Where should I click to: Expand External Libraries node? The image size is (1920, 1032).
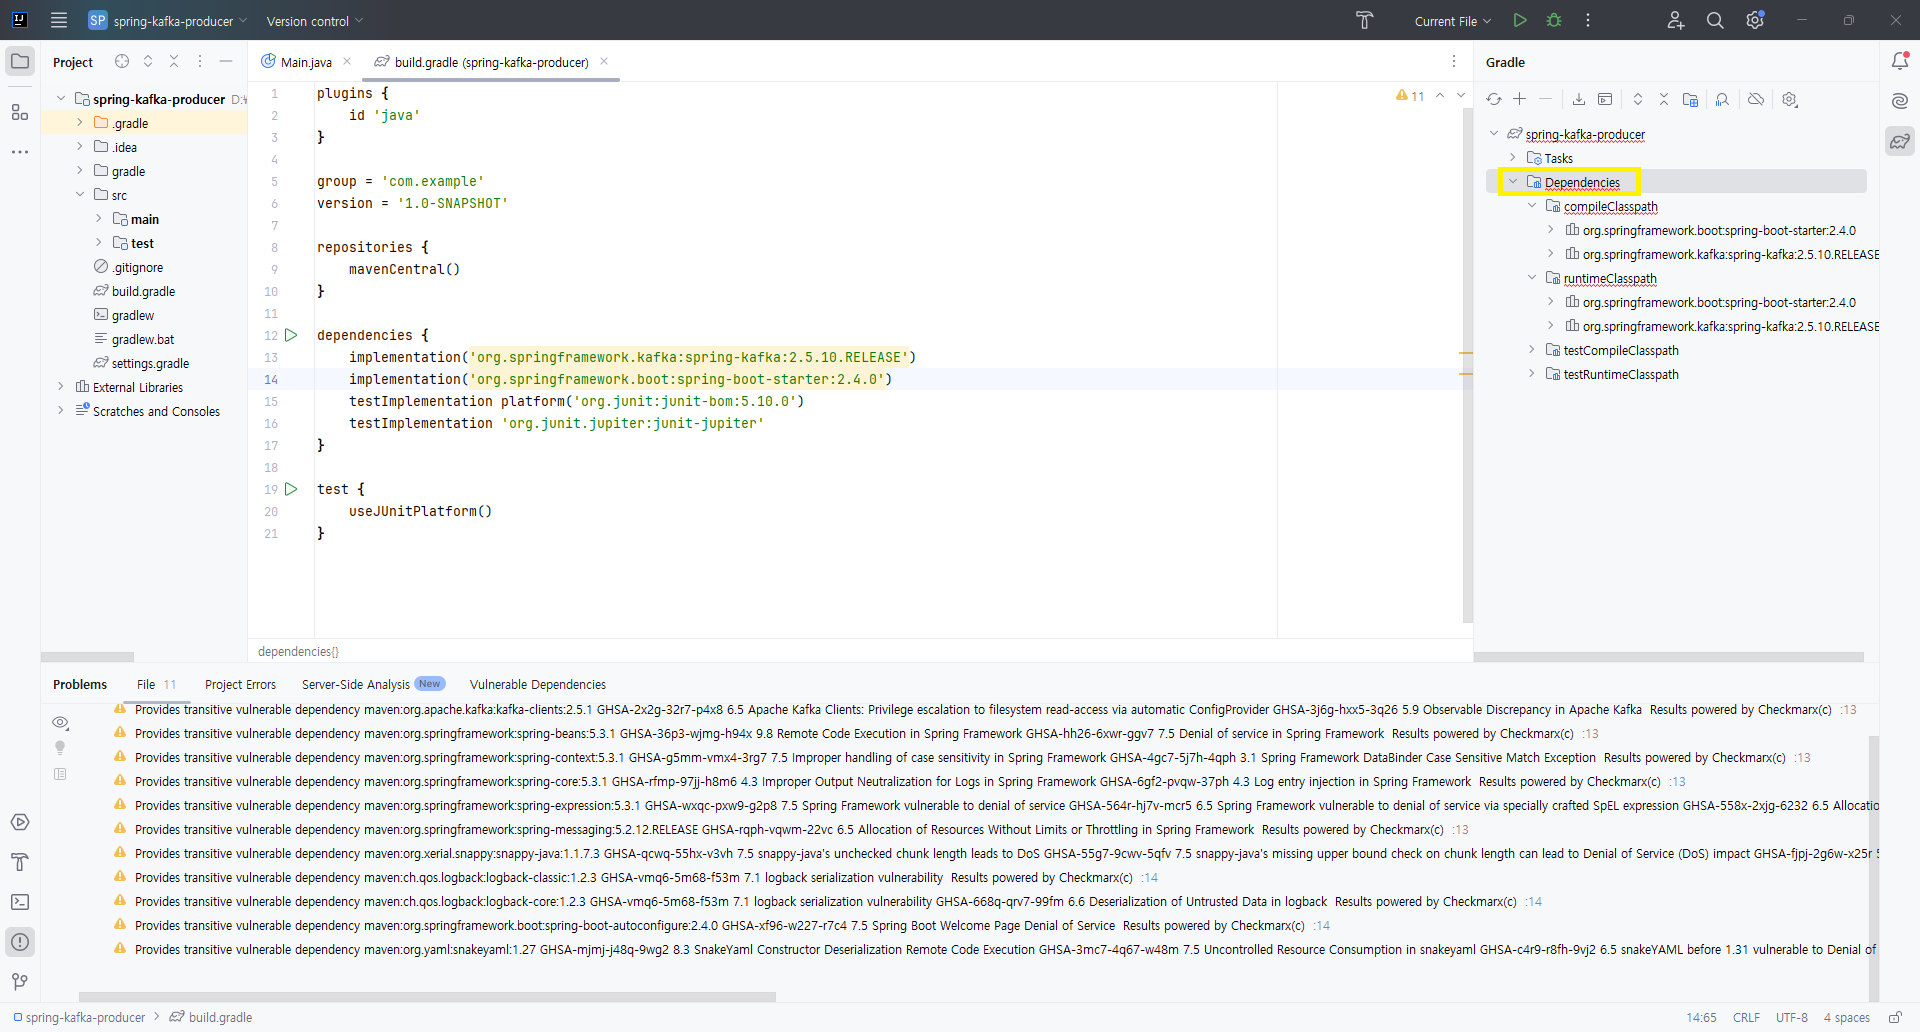point(61,387)
